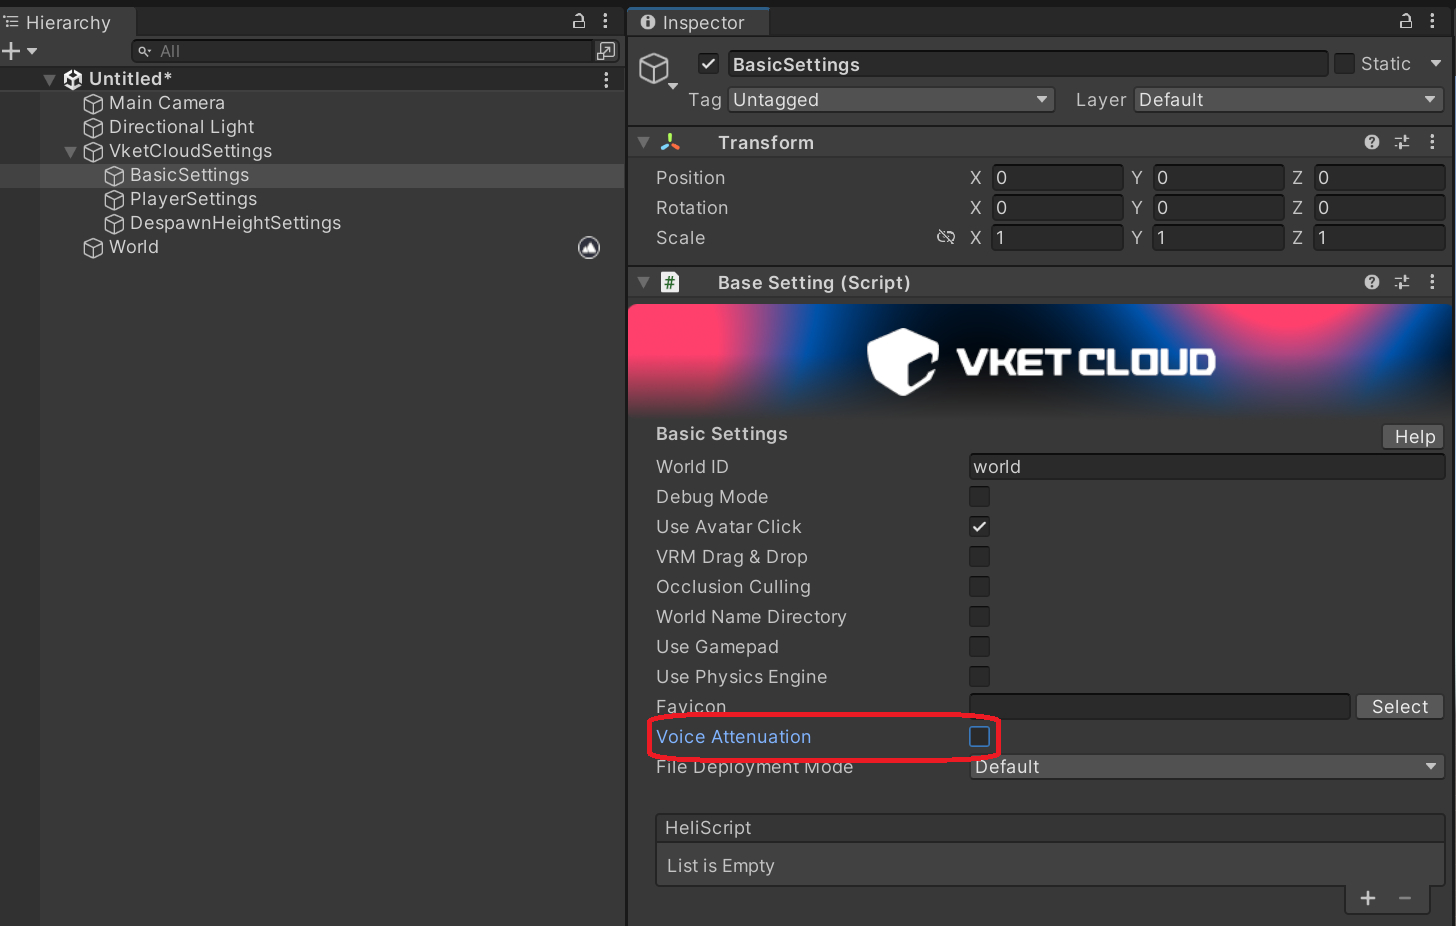Open the Layer dropdown showing Default
This screenshot has width=1456, height=926.
point(1287,100)
